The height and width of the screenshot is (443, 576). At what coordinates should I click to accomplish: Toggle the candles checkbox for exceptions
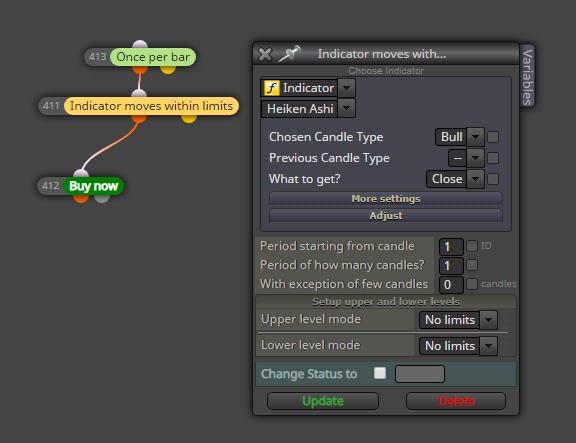[x=472, y=284]
